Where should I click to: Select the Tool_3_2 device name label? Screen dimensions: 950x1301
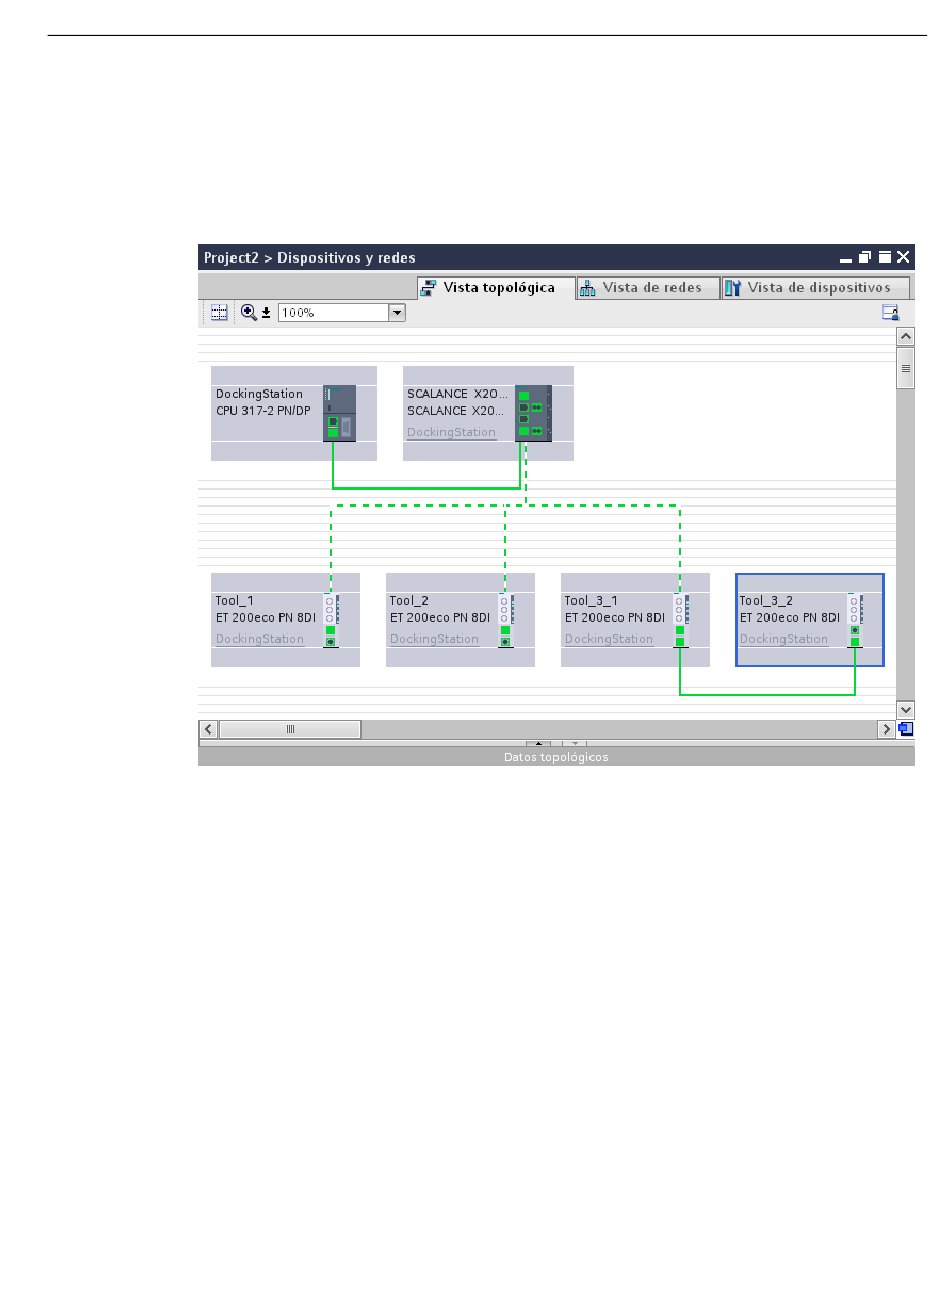[766, 601]
